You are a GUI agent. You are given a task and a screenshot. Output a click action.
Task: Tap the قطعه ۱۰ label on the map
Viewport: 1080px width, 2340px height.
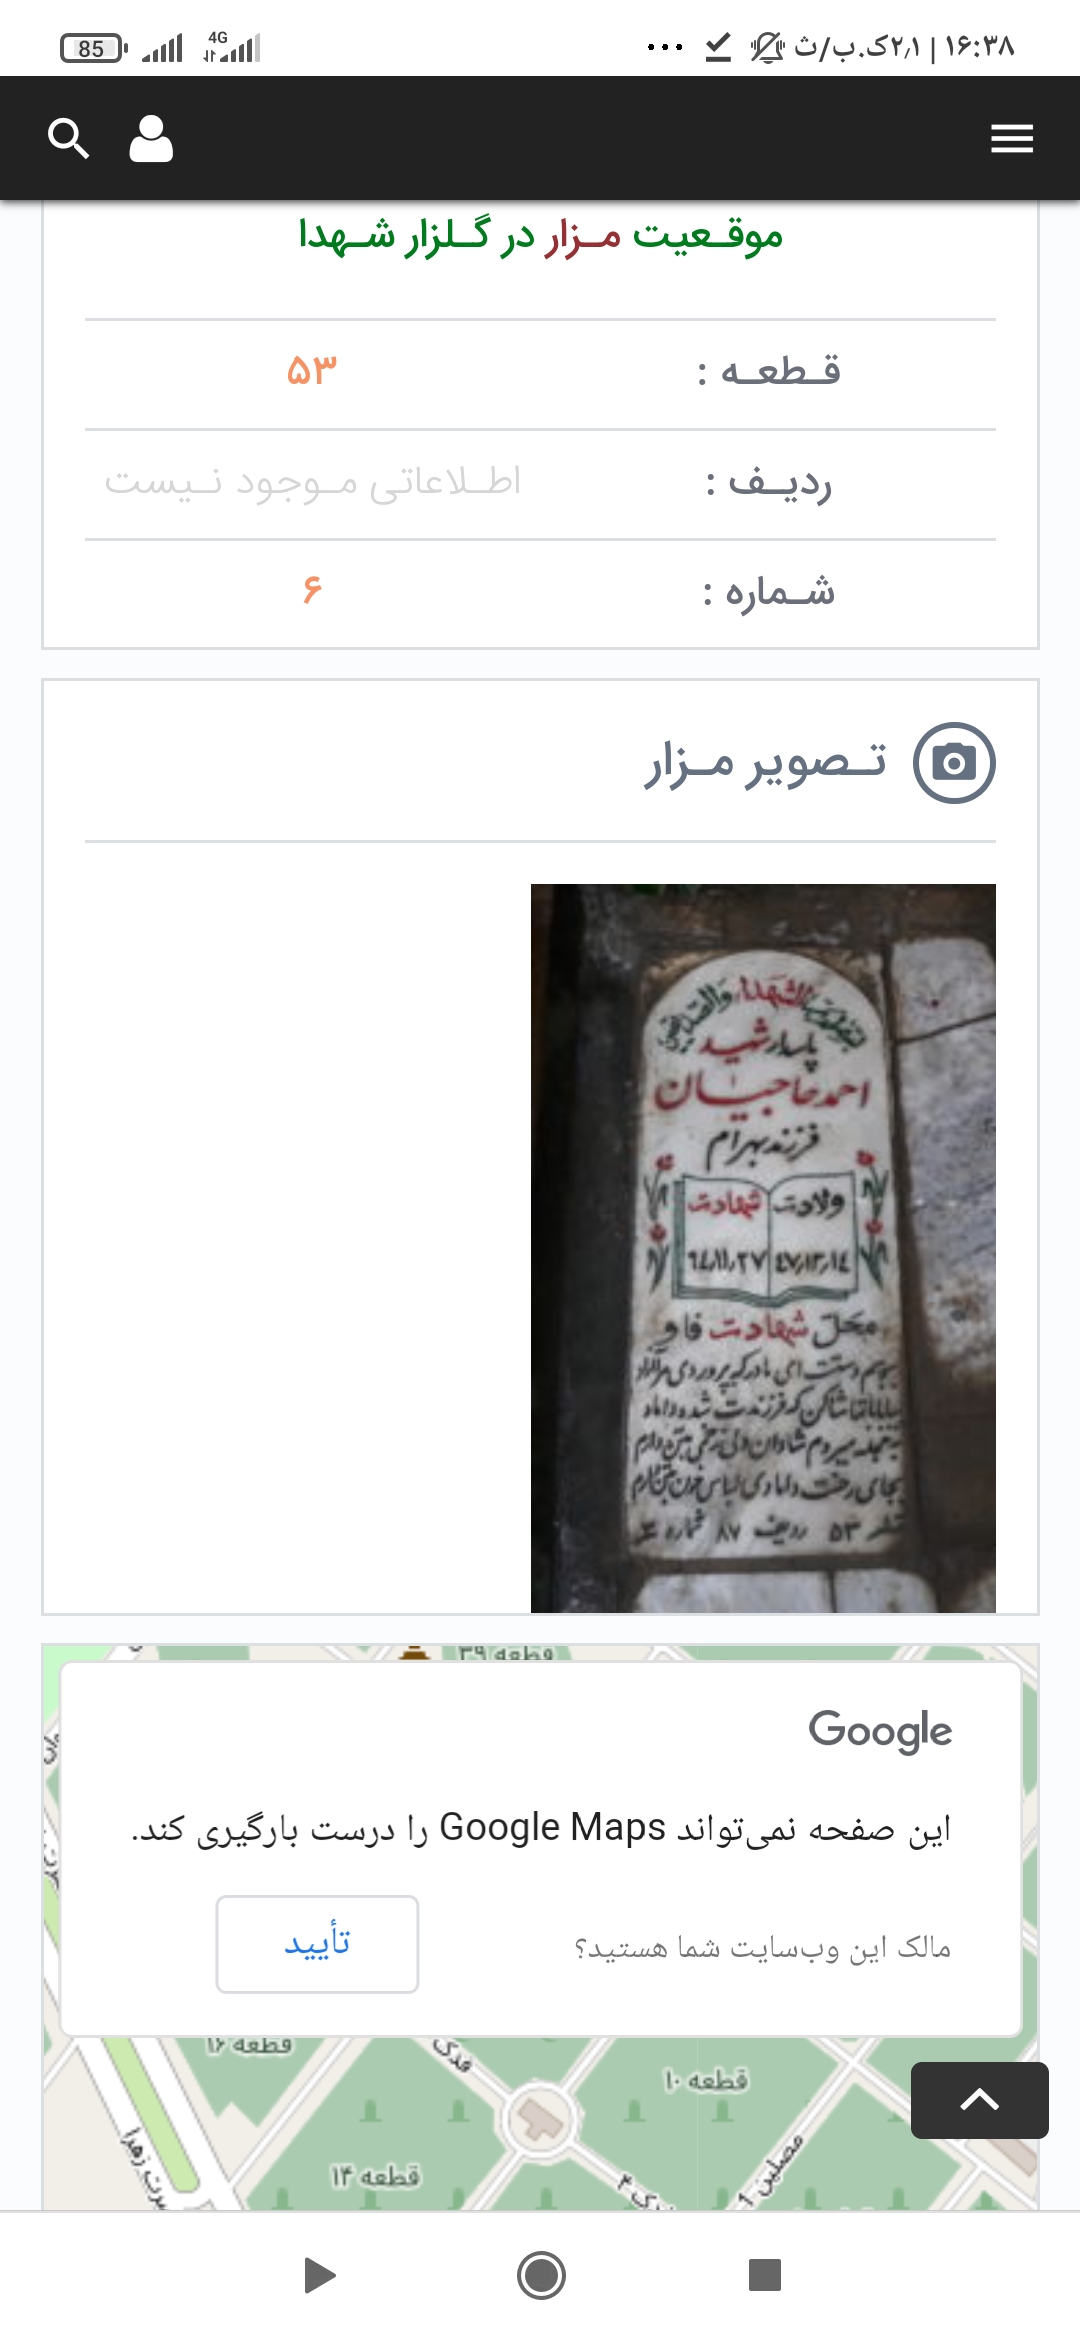point(706,2080)
